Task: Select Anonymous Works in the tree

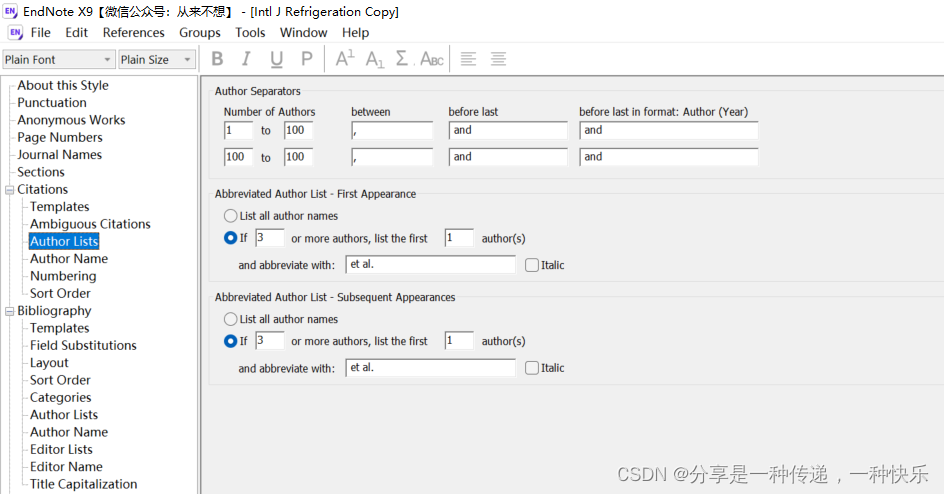Action: 71,120
